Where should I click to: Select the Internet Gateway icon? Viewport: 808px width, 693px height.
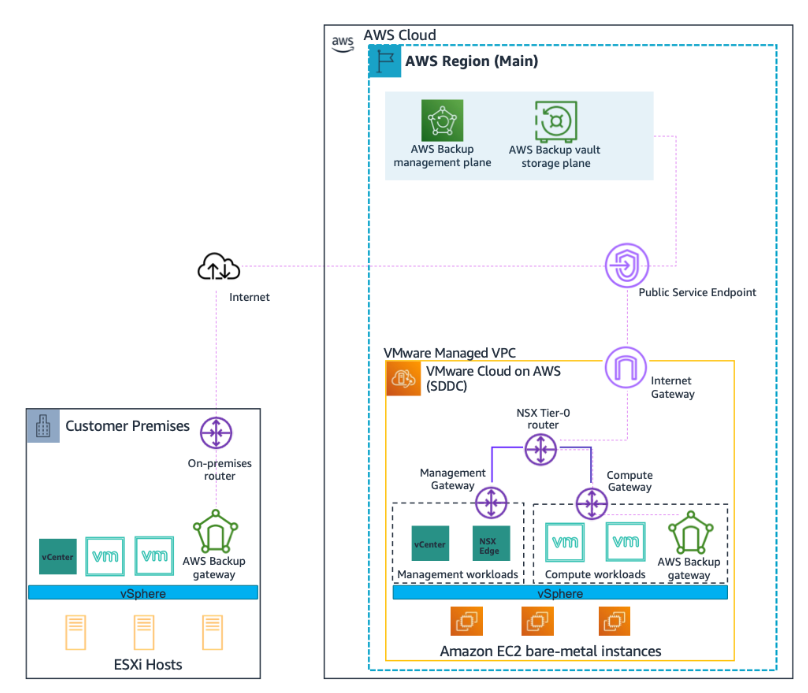pos(626,368)
